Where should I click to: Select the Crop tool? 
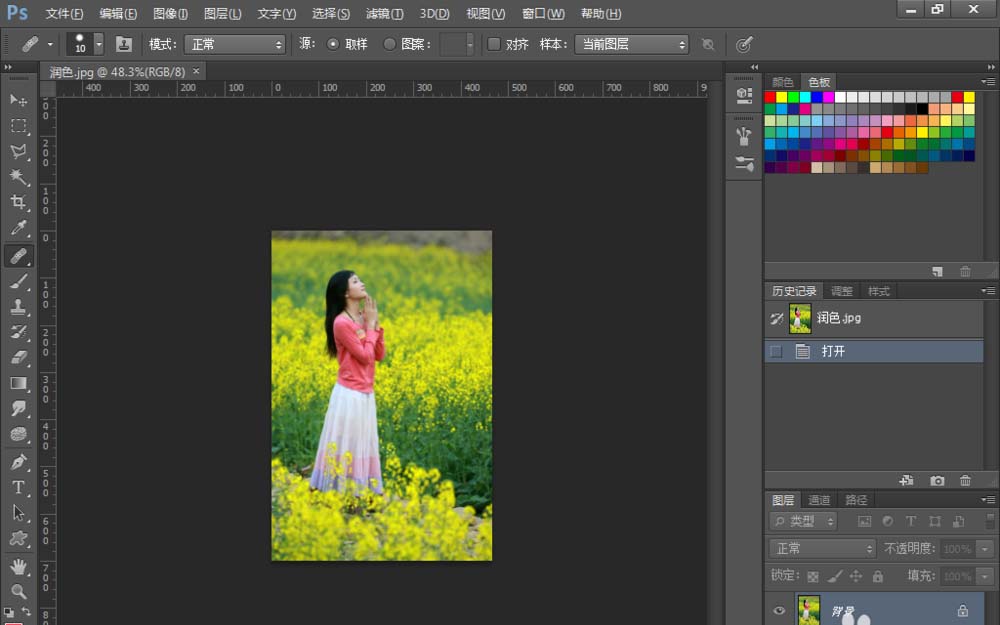19,203
